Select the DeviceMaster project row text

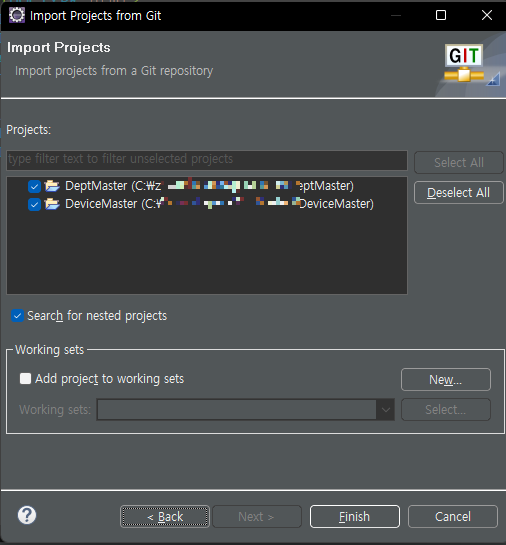[219, 204]
